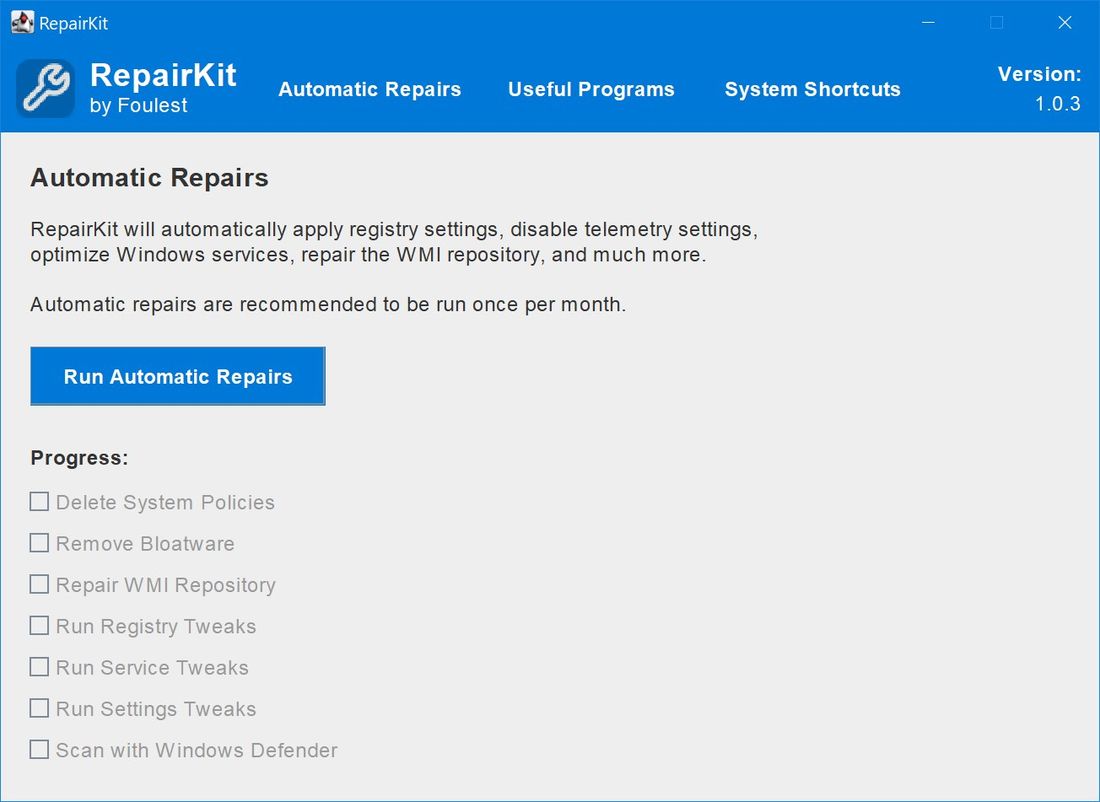The width and height of the screenshot is (1100, 802).
Task: Check the Delete System Policies checkbox
Action: pos(39,501)
